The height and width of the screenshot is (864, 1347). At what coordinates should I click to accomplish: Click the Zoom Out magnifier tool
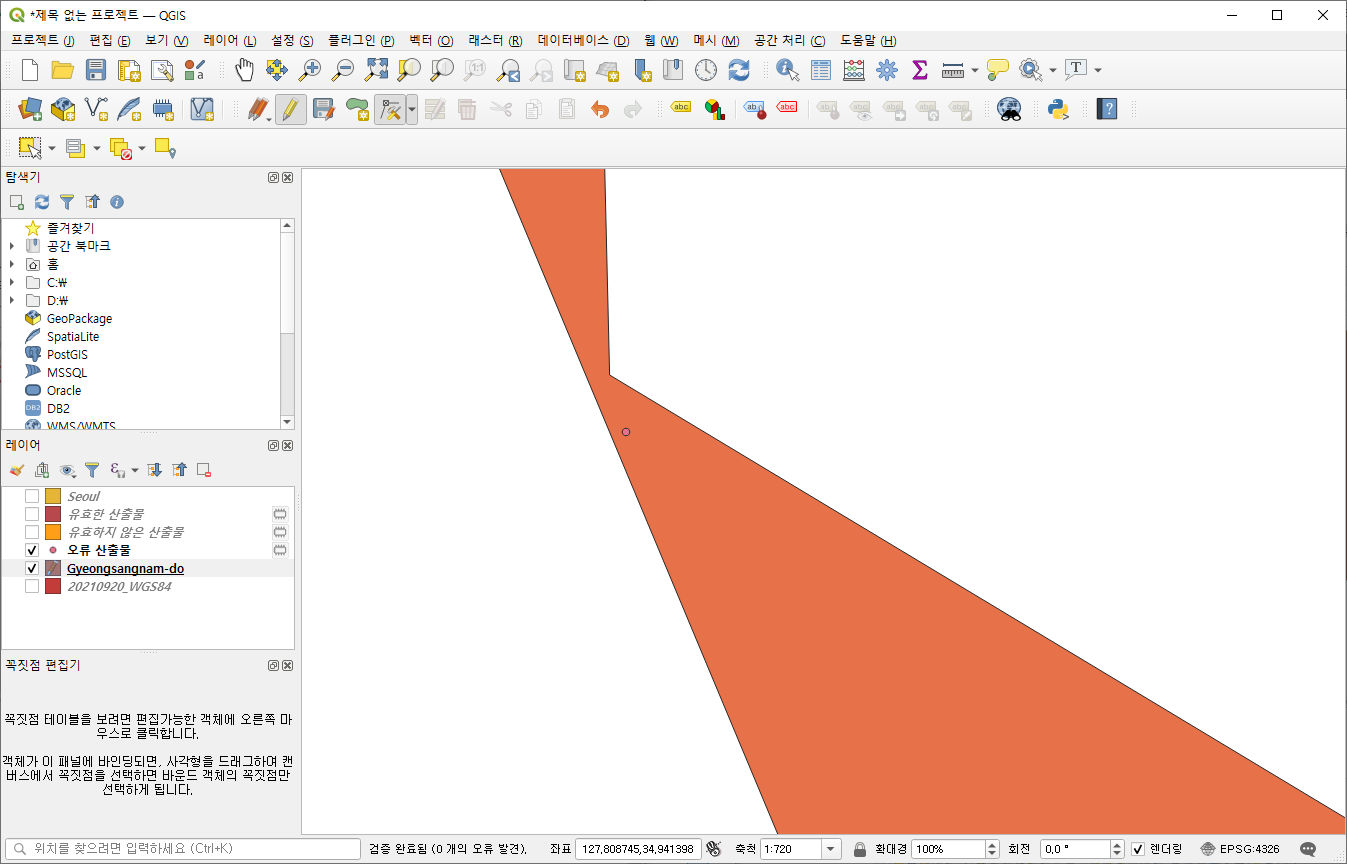(x=343, y=70)
